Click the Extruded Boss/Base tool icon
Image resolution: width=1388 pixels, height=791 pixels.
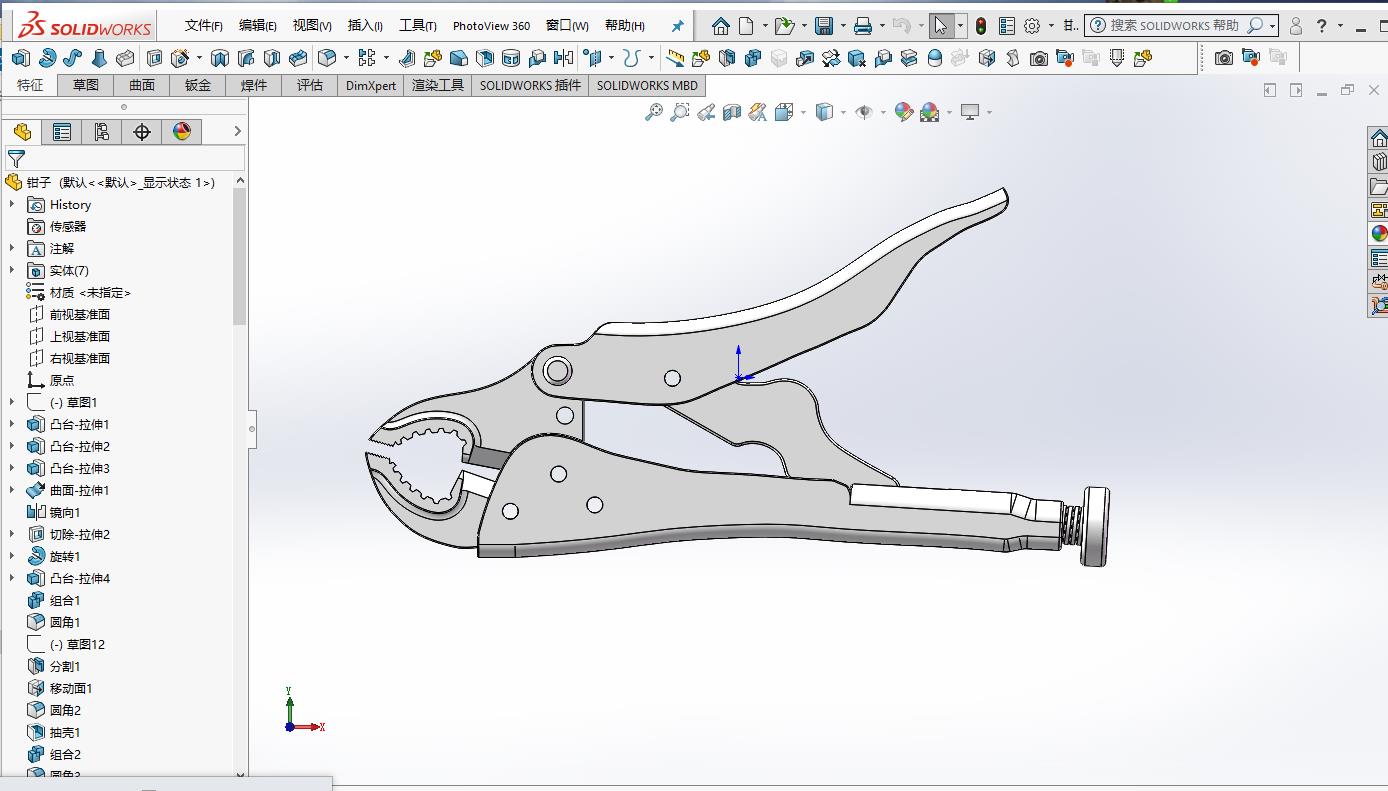21,58
